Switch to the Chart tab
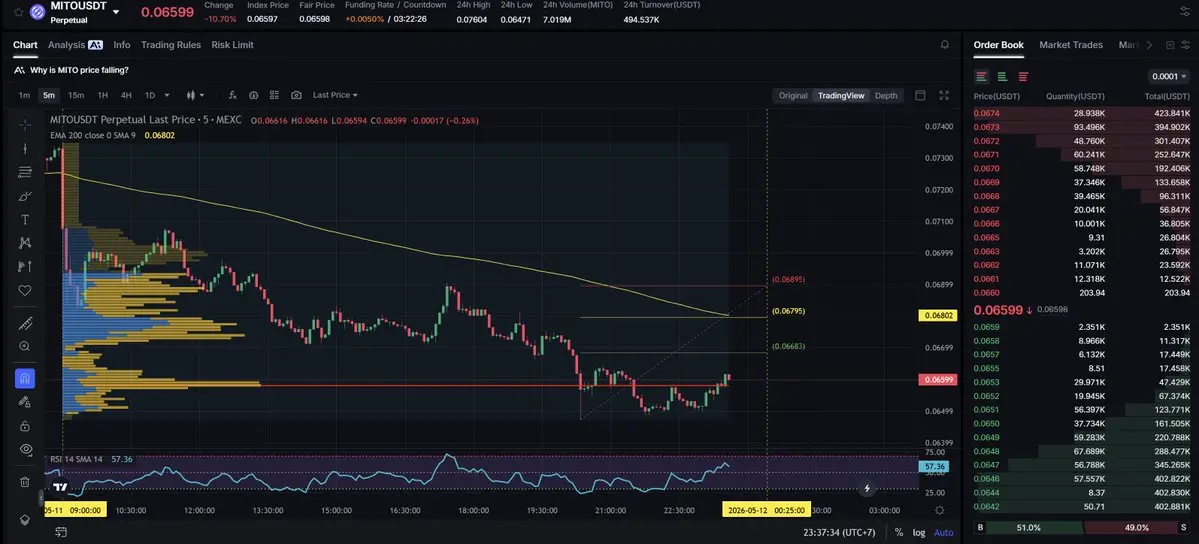This screenshot has height=544, width=1199. coord(25,45)
